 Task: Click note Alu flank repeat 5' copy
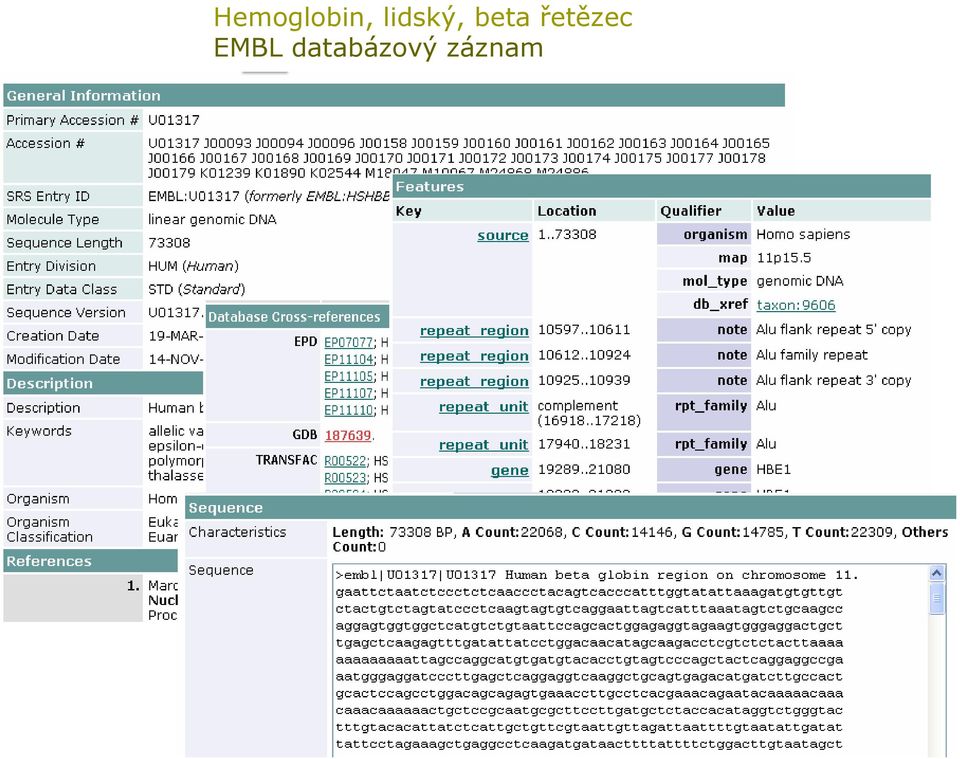834,329
